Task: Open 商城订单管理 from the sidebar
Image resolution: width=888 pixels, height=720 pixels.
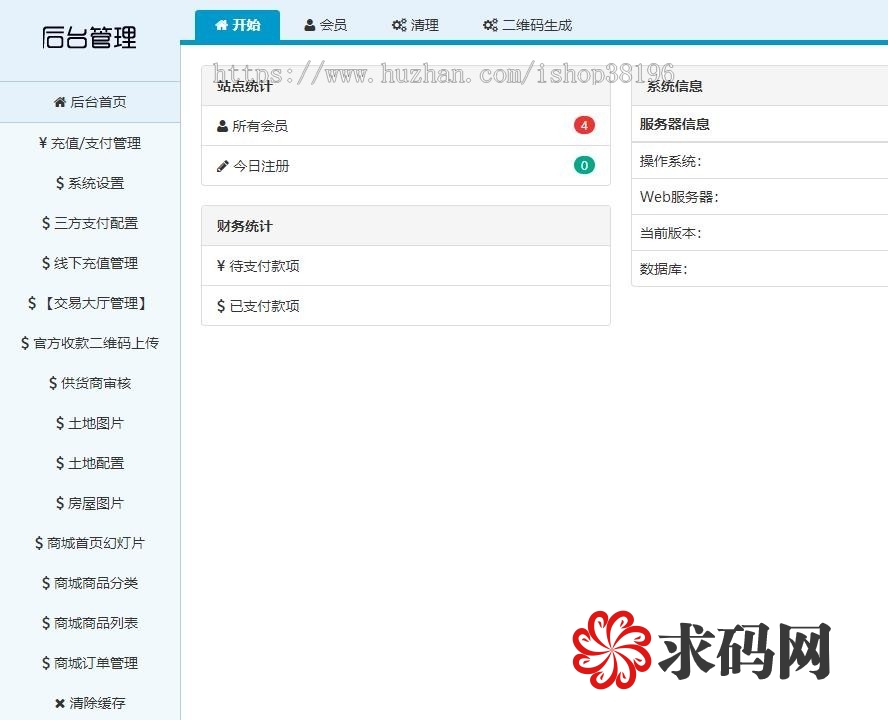Action: [x=91, y=663]
